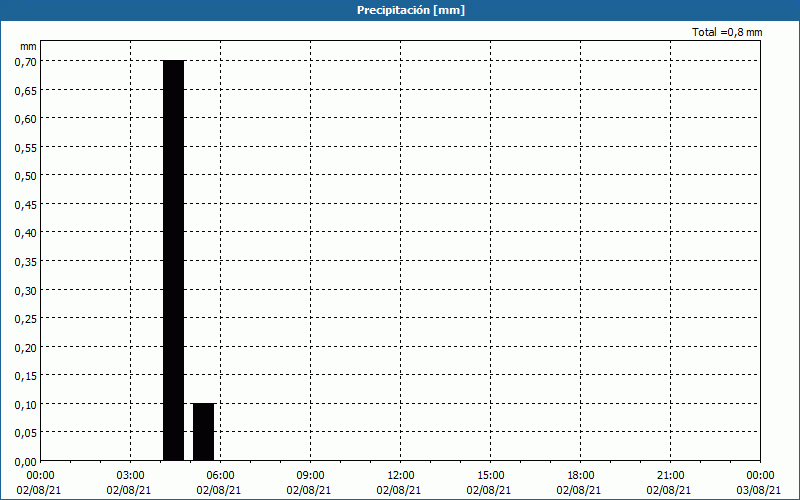Select y-axis value 0,20
The image size is (800, 500).
(26, 347)
